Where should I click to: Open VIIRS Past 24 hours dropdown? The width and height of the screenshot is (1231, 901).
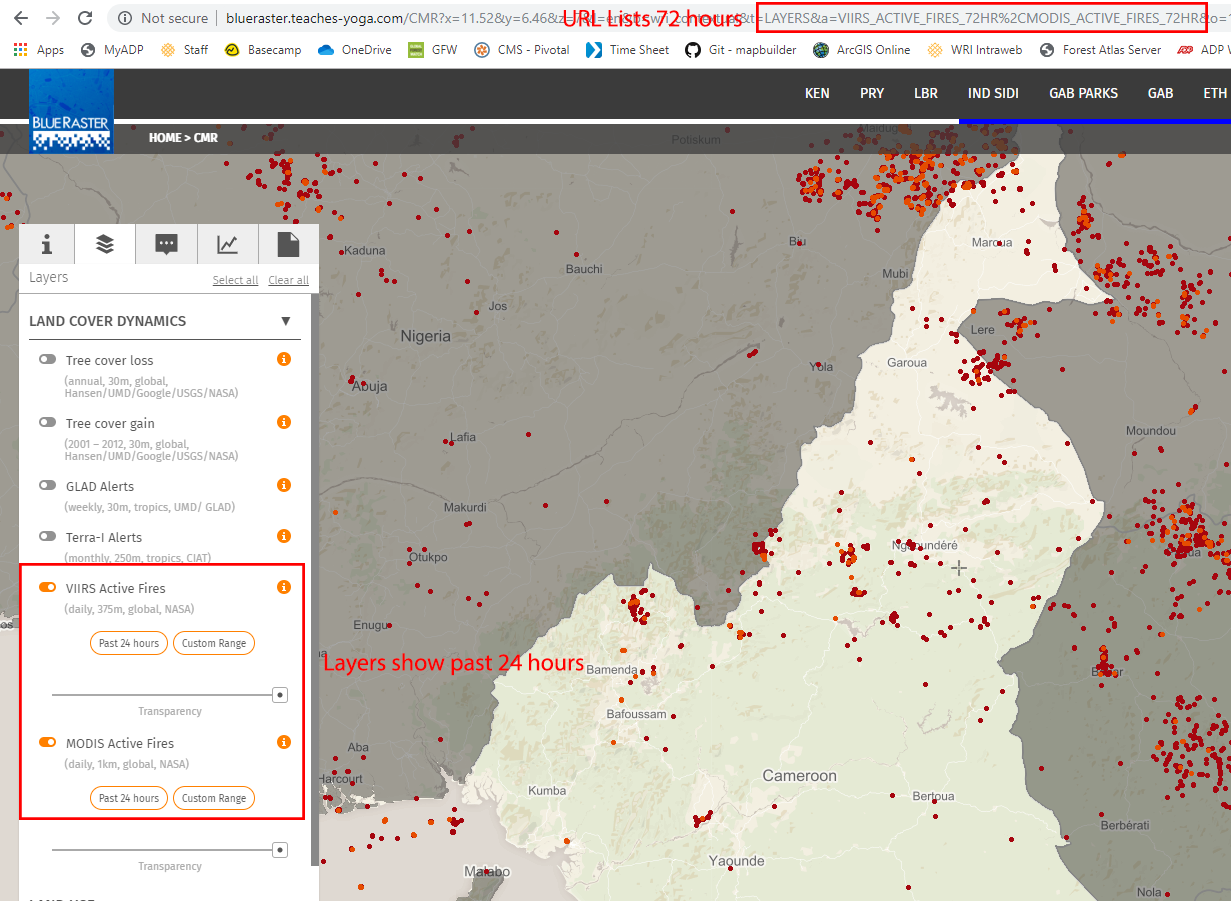click(x=129, y=643)
